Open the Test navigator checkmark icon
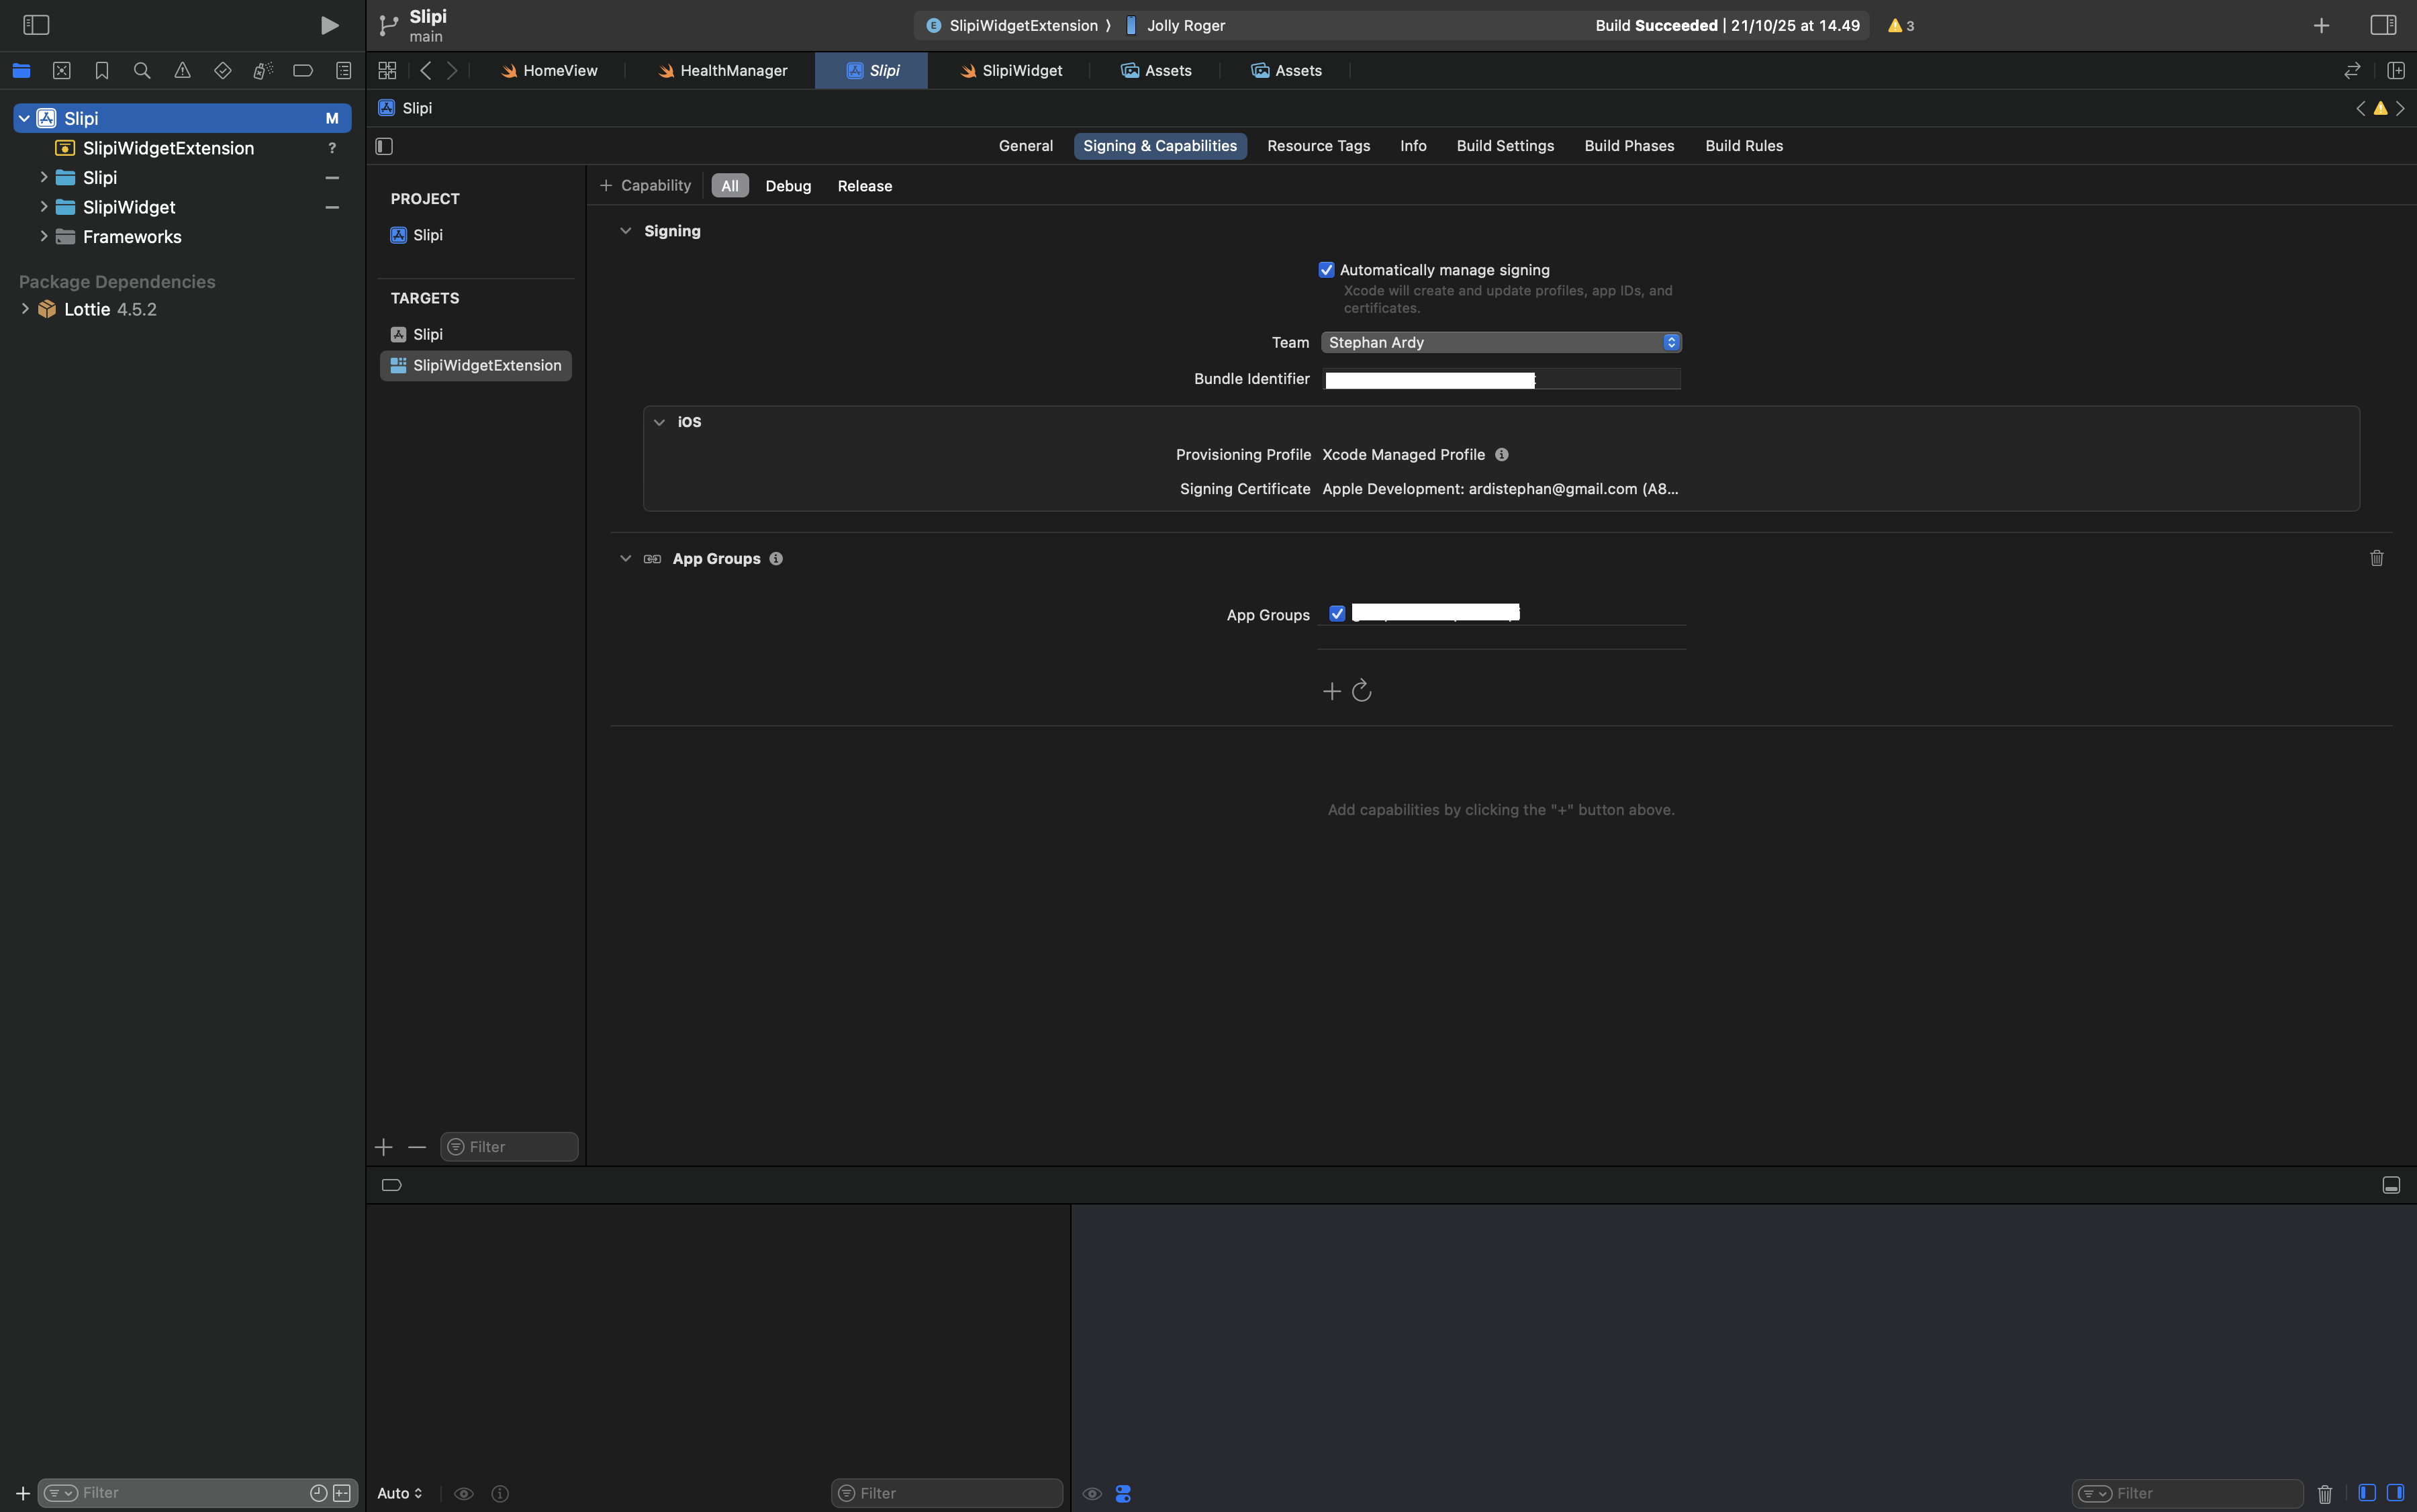Screen dimensions: 2417x1512 (222, 70)
